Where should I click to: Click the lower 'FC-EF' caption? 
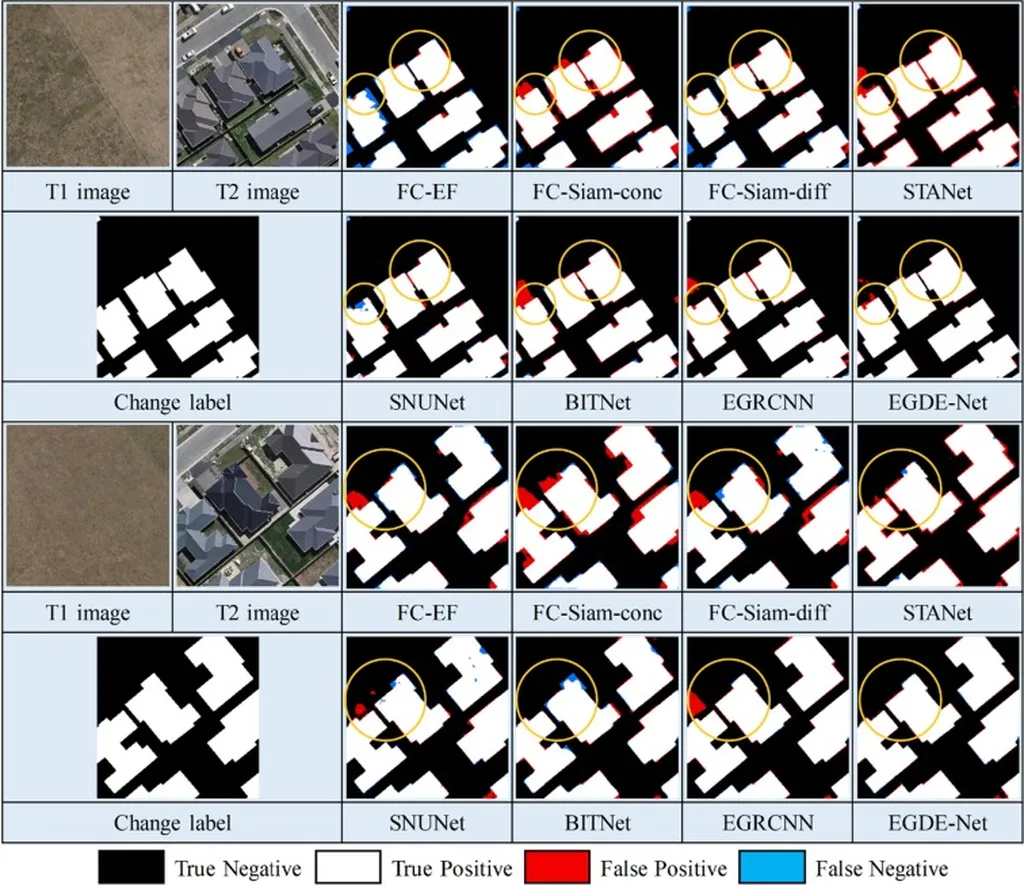tap(427, 613)
